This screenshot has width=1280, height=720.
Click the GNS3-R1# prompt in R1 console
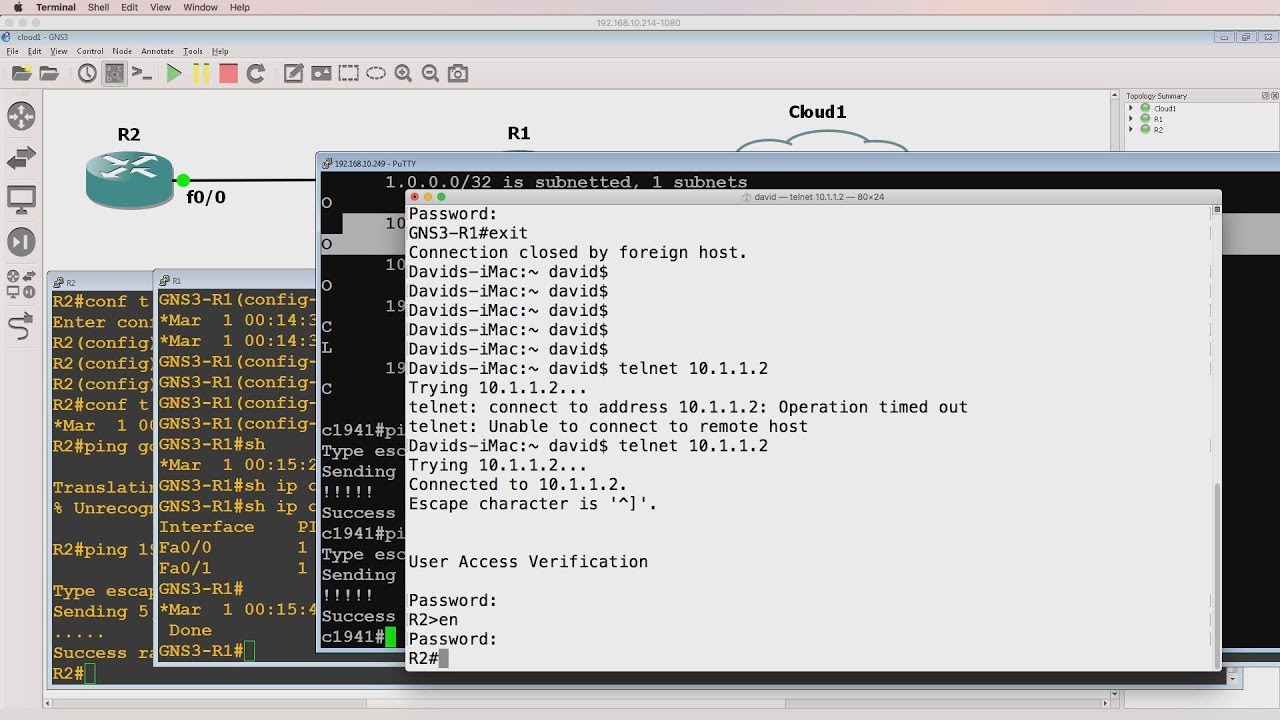click(200, 651)
